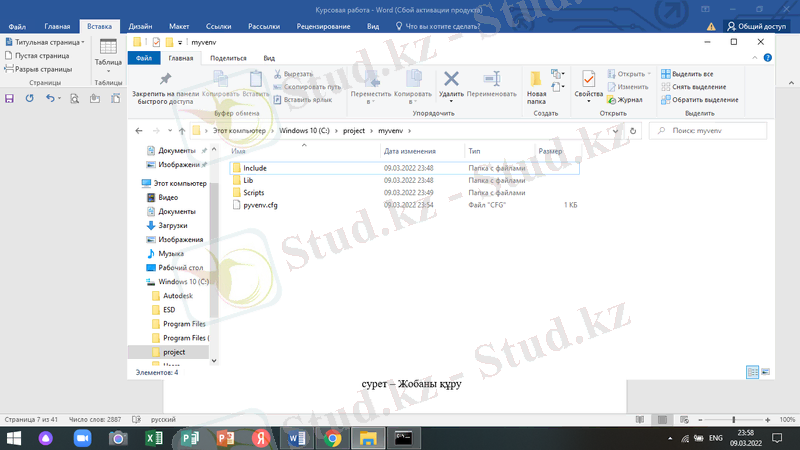Viewport: 800px width, 450px height.
Task: Open Вид tab in Explorer
Action: (269, 58)
